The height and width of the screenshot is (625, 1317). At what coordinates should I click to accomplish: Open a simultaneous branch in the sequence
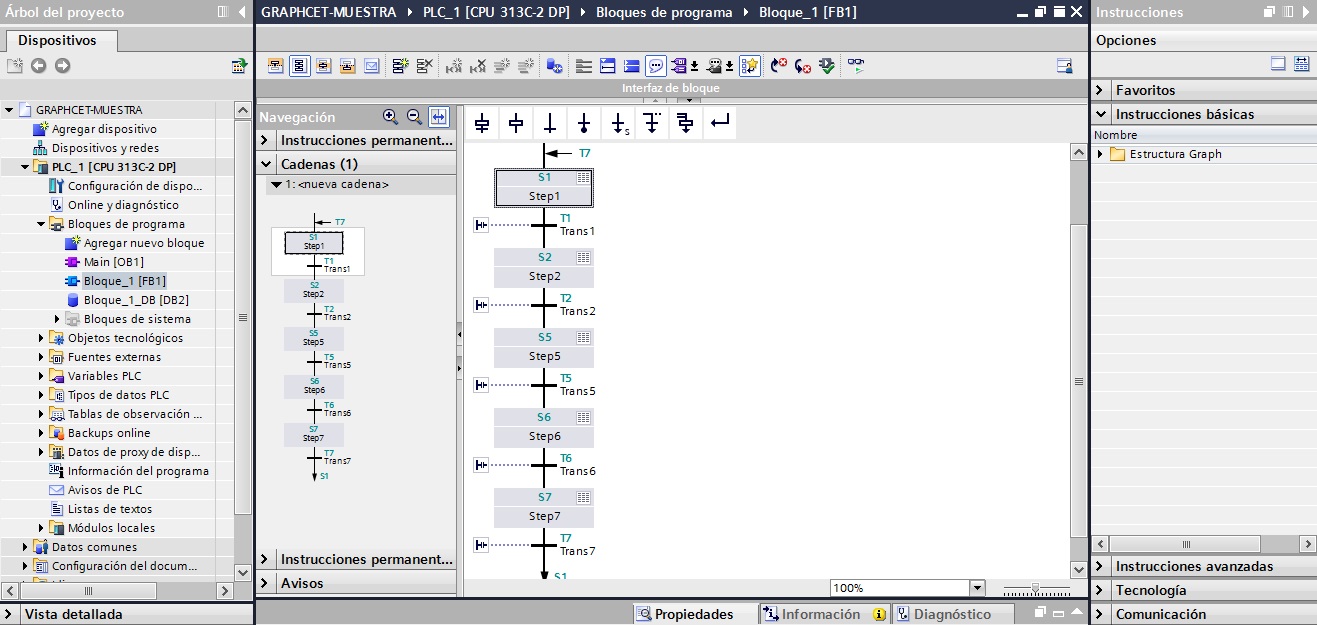pos(685,122)
